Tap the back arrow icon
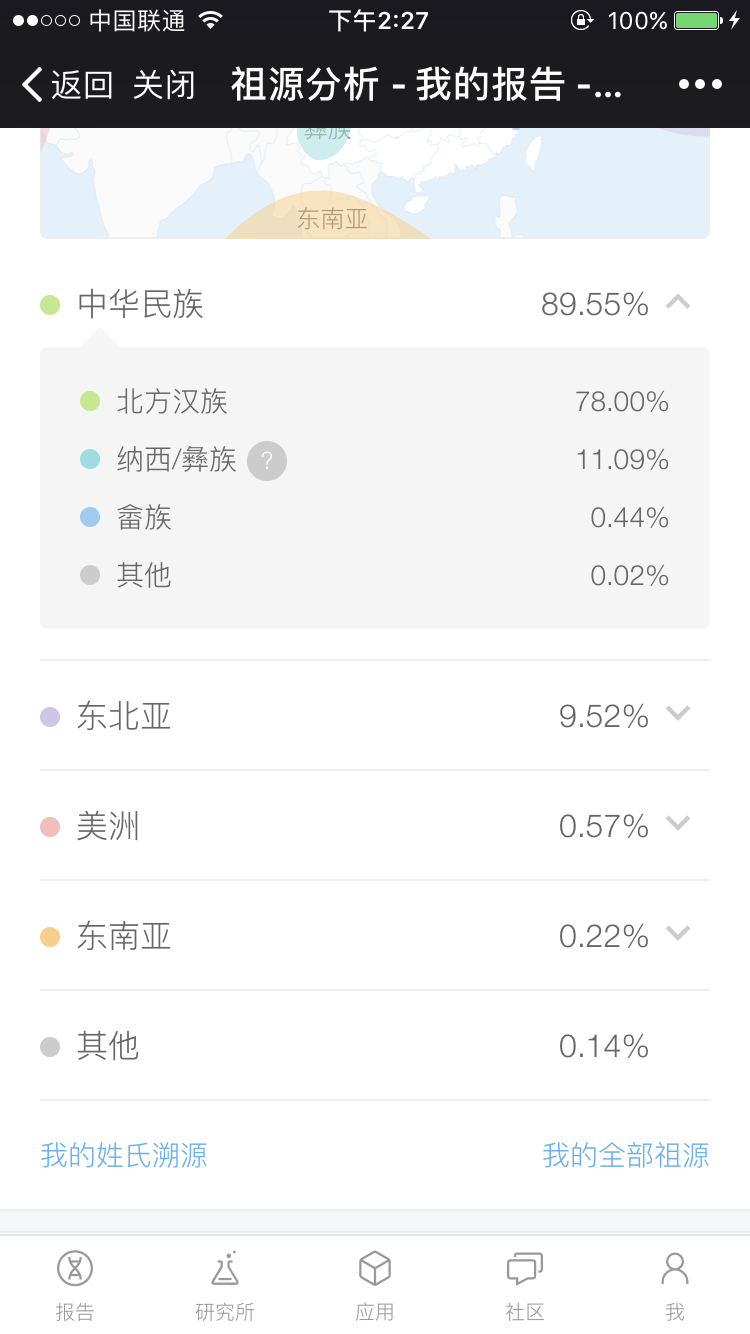Viewport: 750px width, 1334px height. pyautogui.click(x=32, y=85)
